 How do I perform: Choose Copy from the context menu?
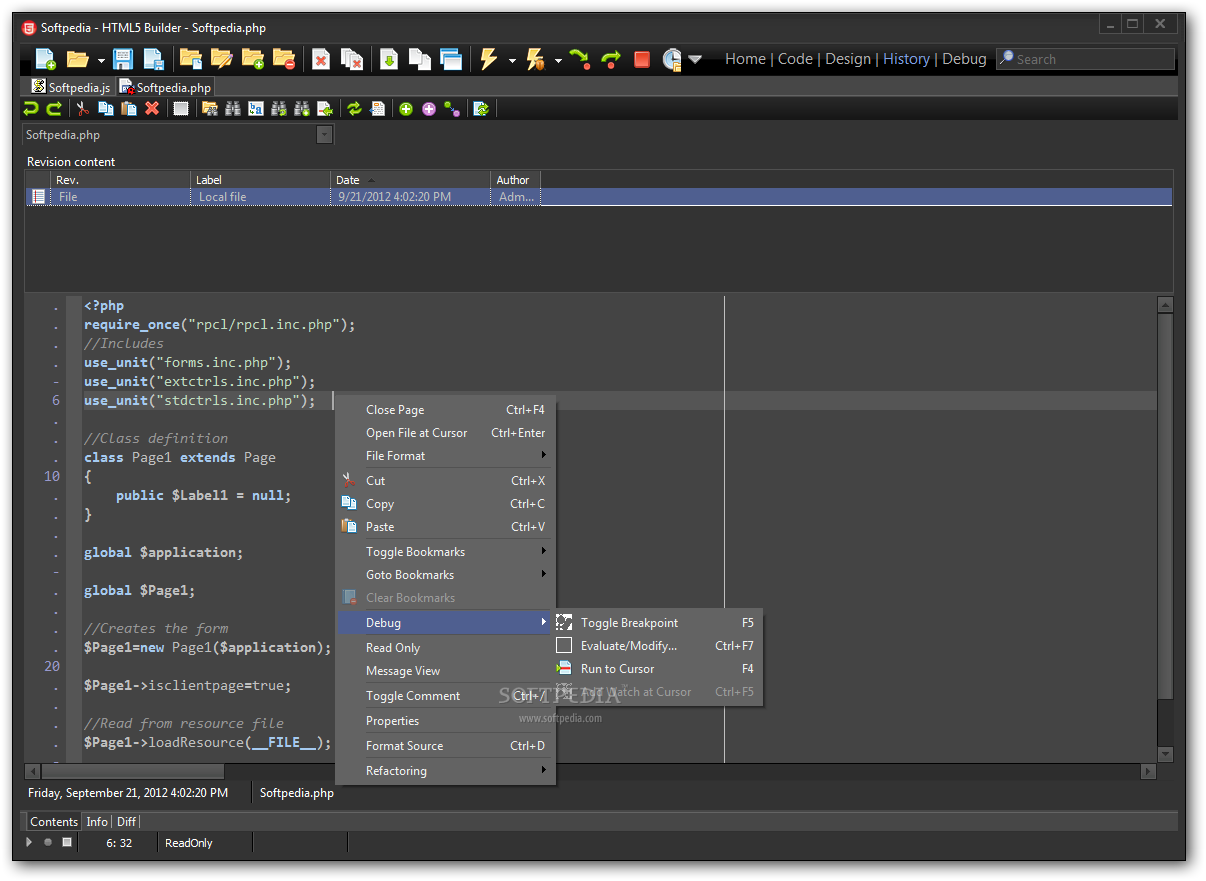(445, 504)
